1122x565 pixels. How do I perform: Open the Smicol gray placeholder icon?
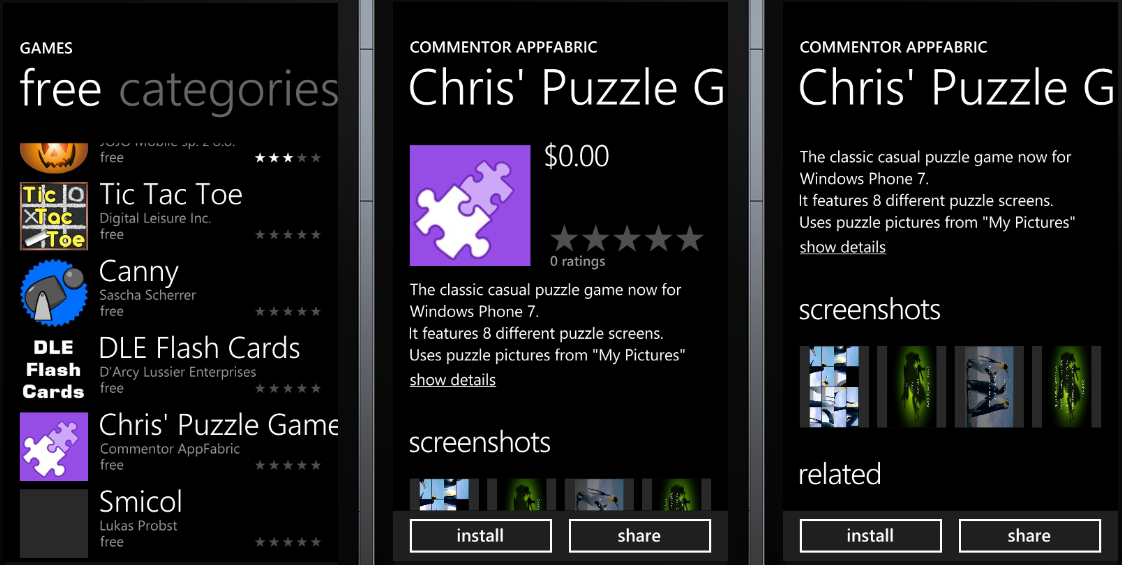54,524
